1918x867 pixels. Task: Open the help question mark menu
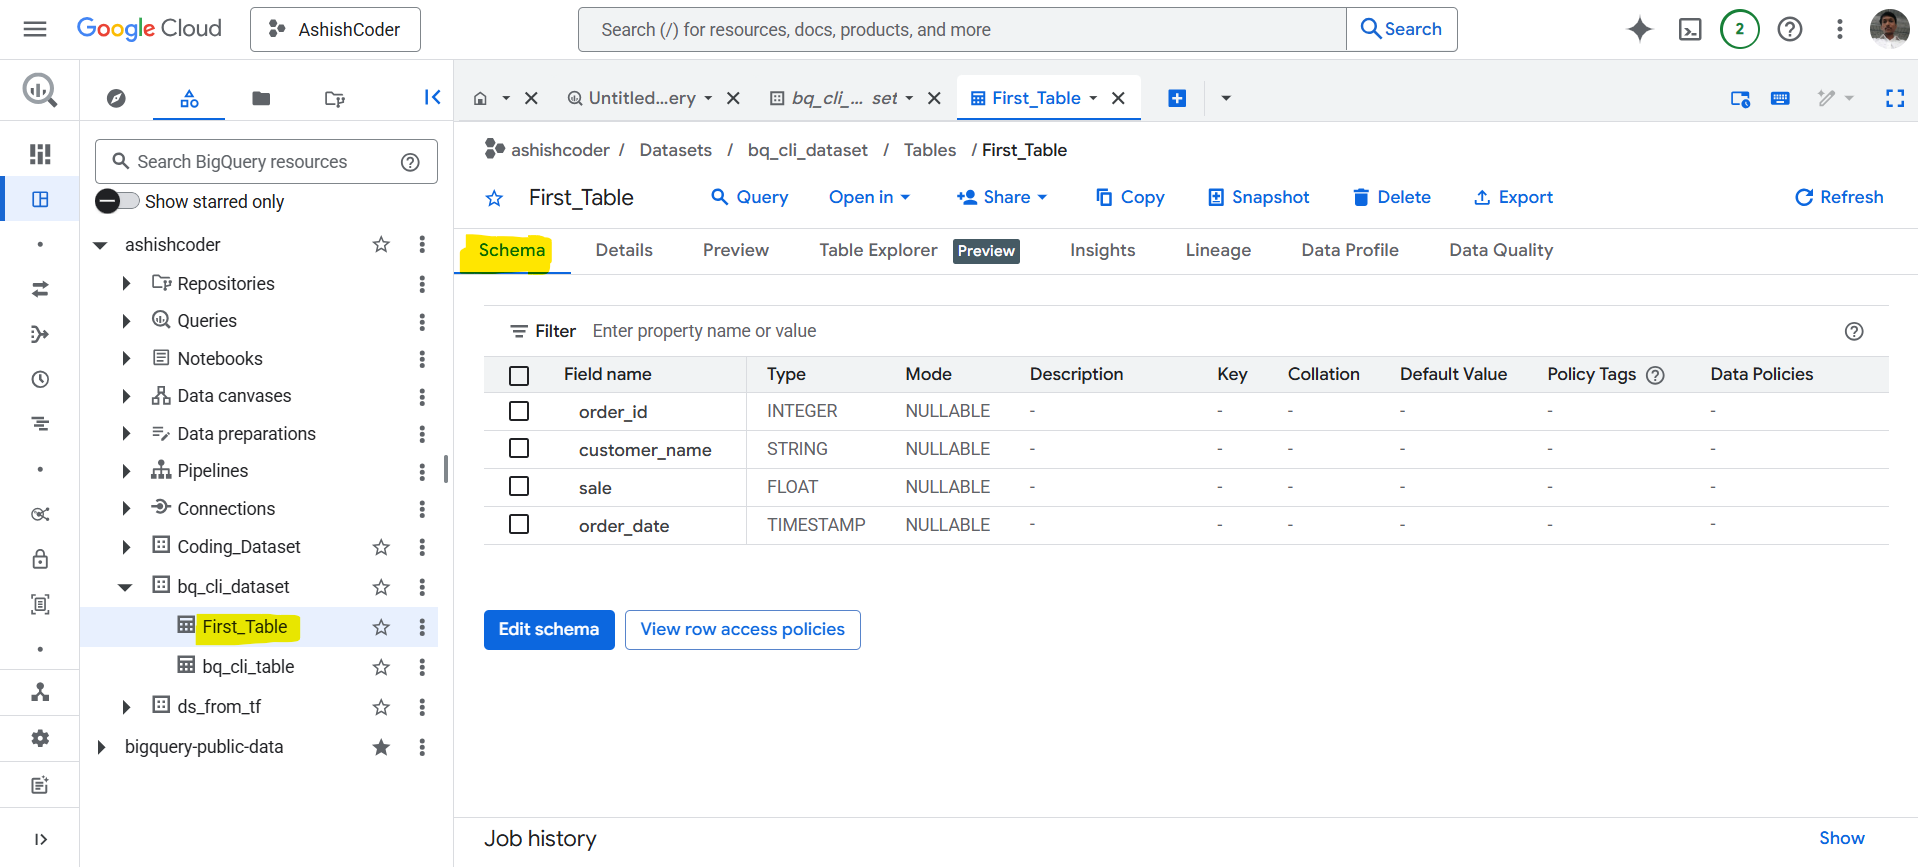(1790, 29)
